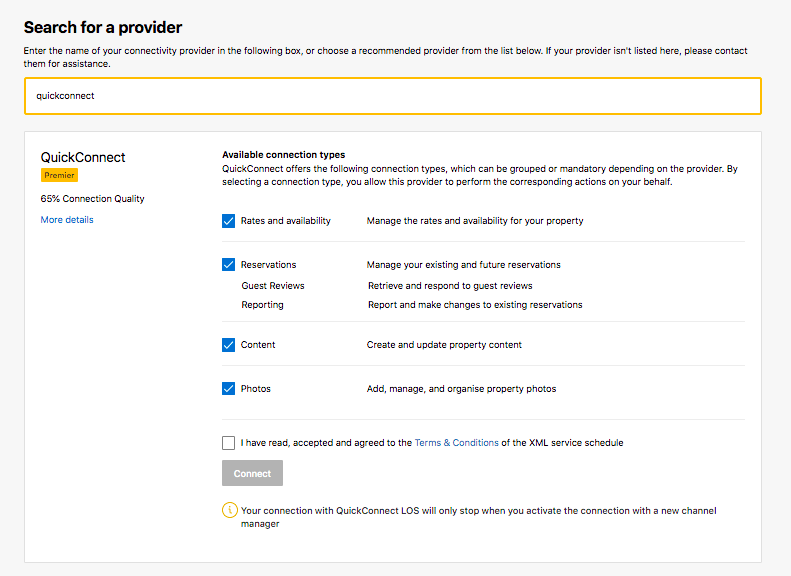Open the Terms & Conditions link

click(x=456, y=443)
